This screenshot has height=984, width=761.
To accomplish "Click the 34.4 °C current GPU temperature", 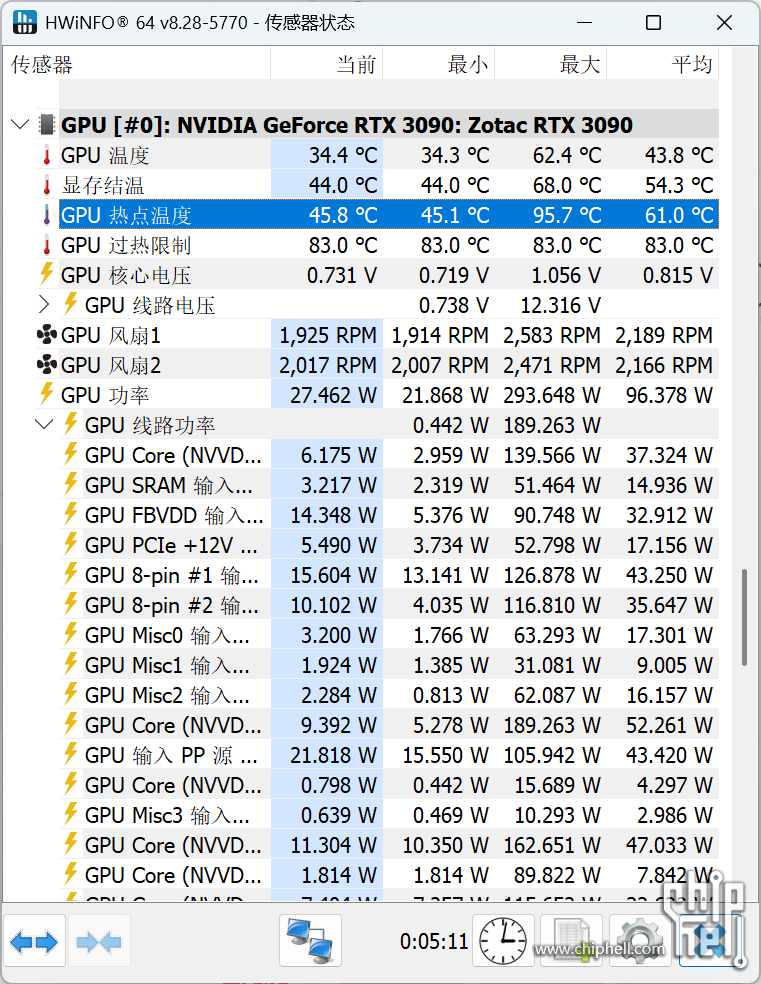I will pyautogui.click(x=343, y=155).
